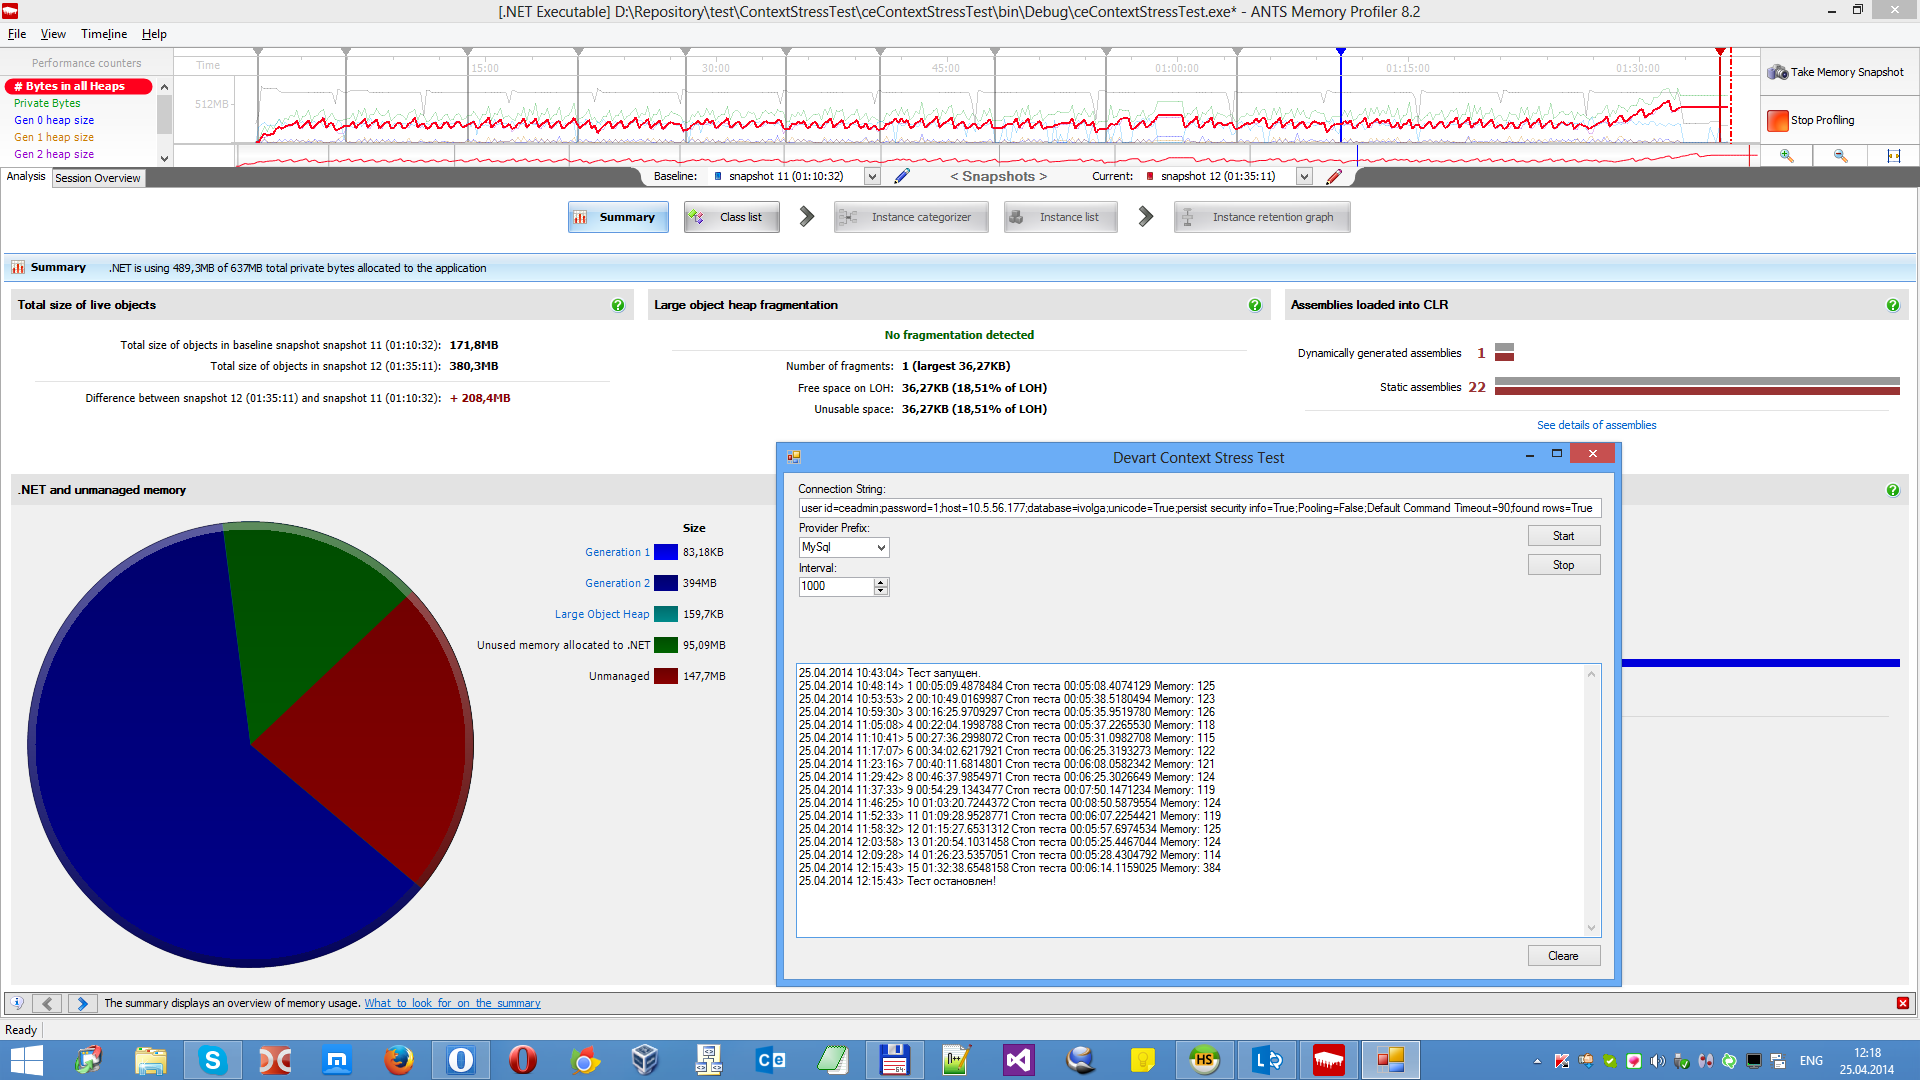Click Stop in Devart Context Stress Test
Viewport: 1920px width, 1080px height.
[1563, 565]
